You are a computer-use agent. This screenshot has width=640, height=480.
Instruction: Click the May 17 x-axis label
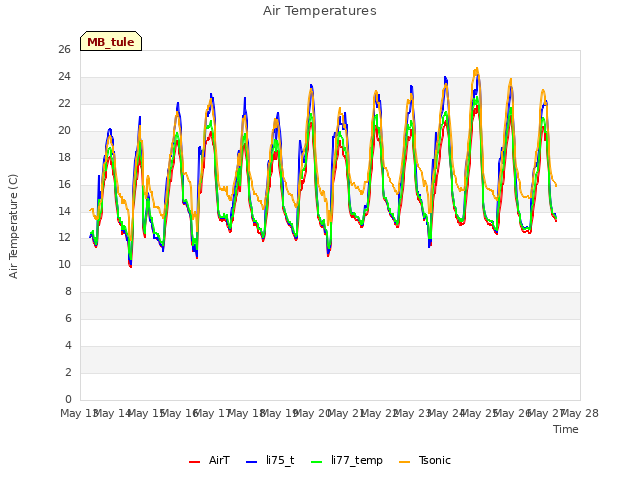click(213, 413)
